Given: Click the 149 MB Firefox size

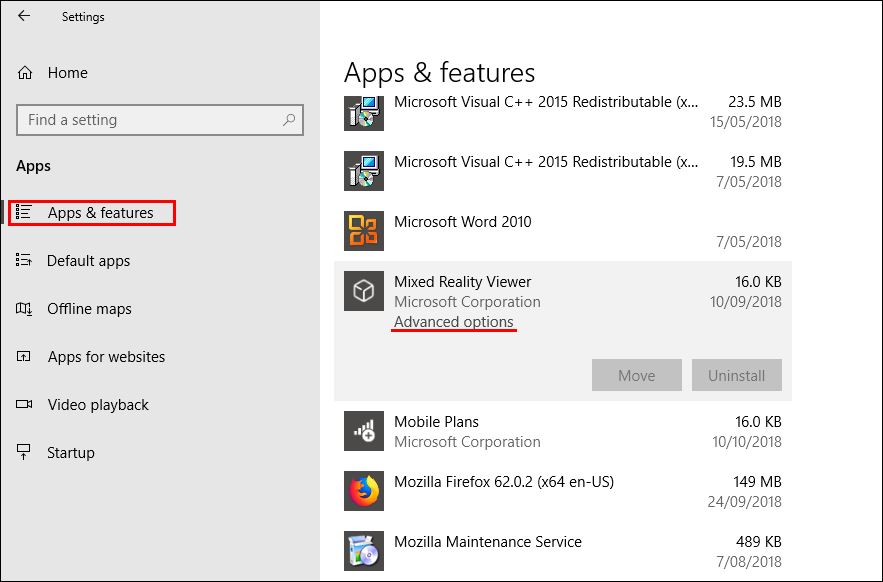Looking at the screenshot, I should (x=757, y=482).
